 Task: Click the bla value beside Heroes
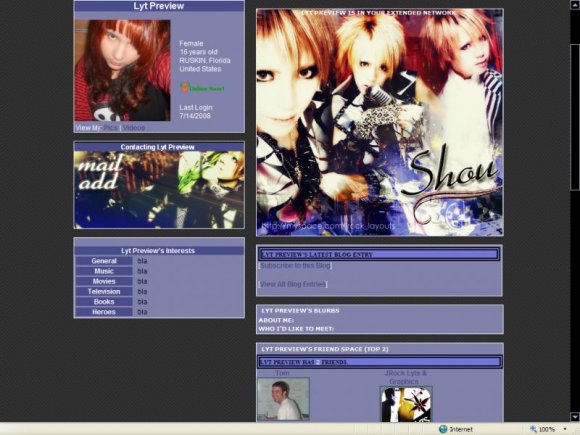[142, 312]
